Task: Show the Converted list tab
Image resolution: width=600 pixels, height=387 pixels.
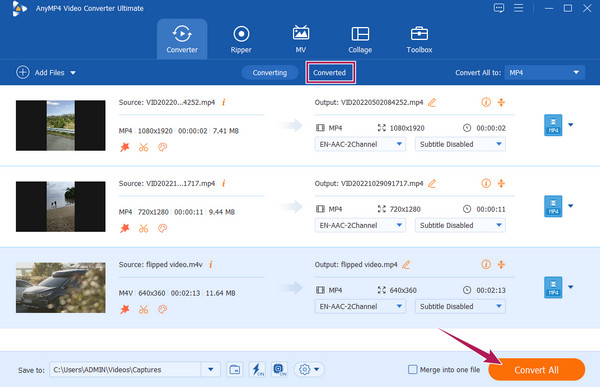Action: pos(329,73)
